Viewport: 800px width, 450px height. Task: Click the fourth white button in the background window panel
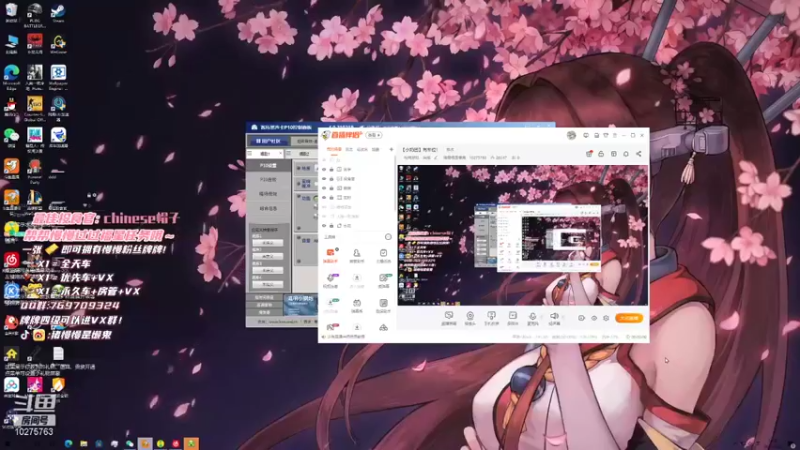(267, 284)
